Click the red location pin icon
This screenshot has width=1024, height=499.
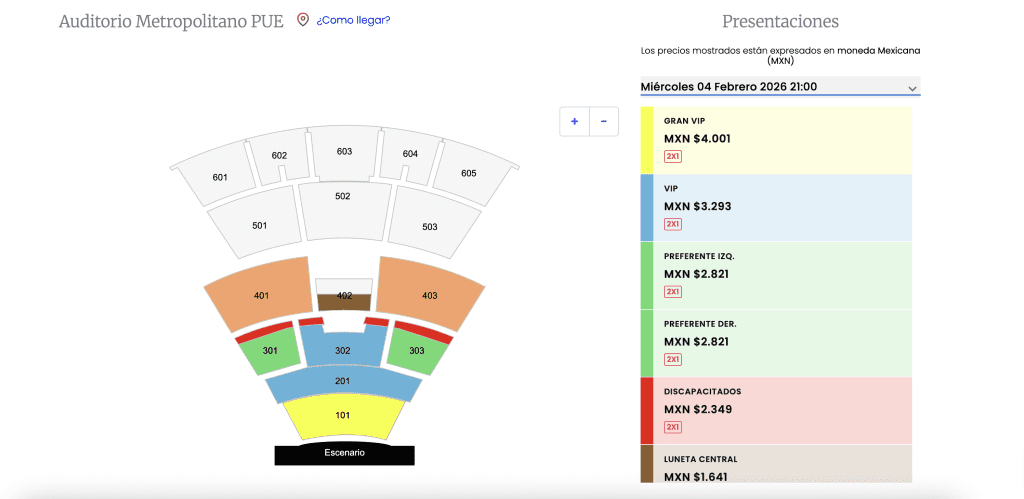[x=303, y=20]
